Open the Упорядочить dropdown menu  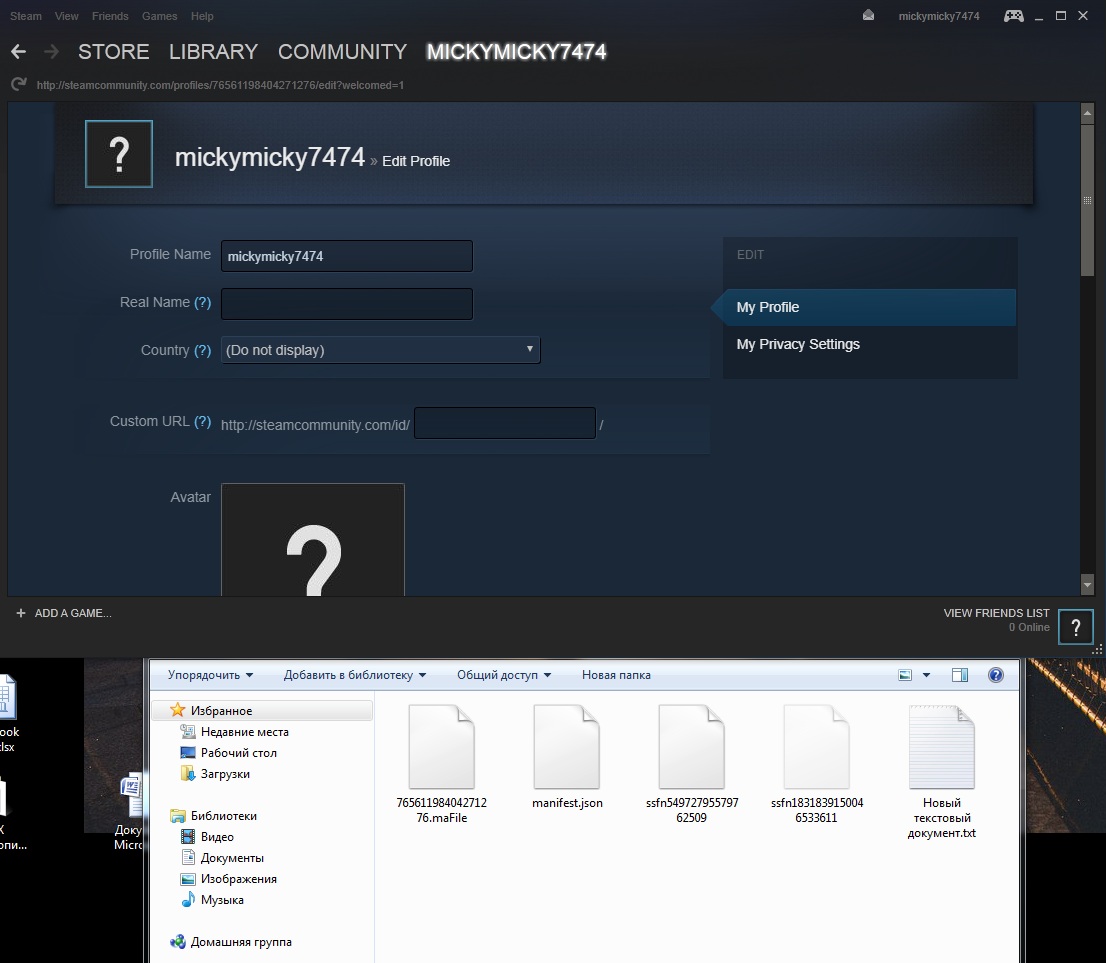tap(210, 675)
